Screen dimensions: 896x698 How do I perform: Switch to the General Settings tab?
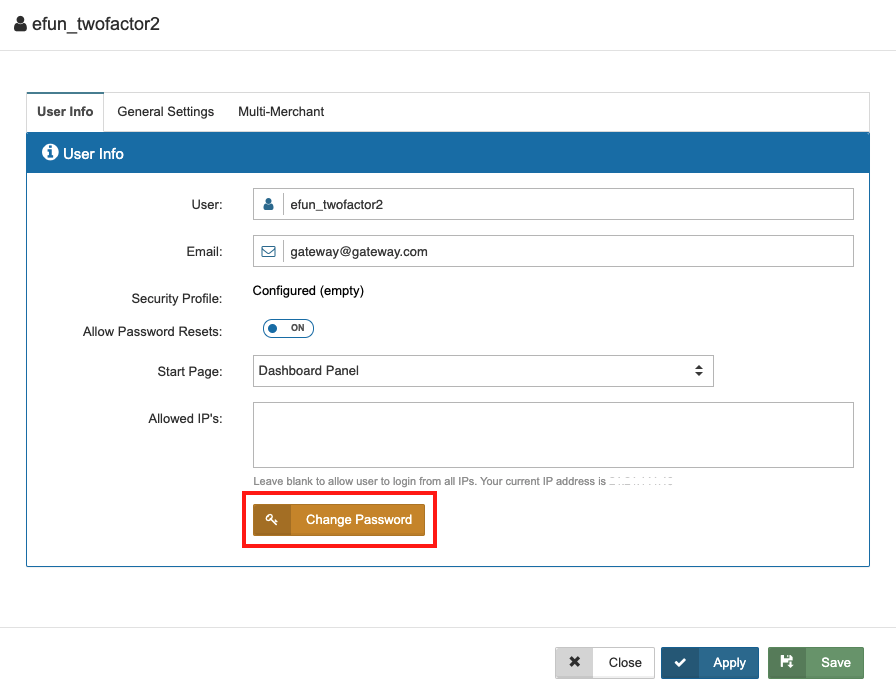point(166,112)
